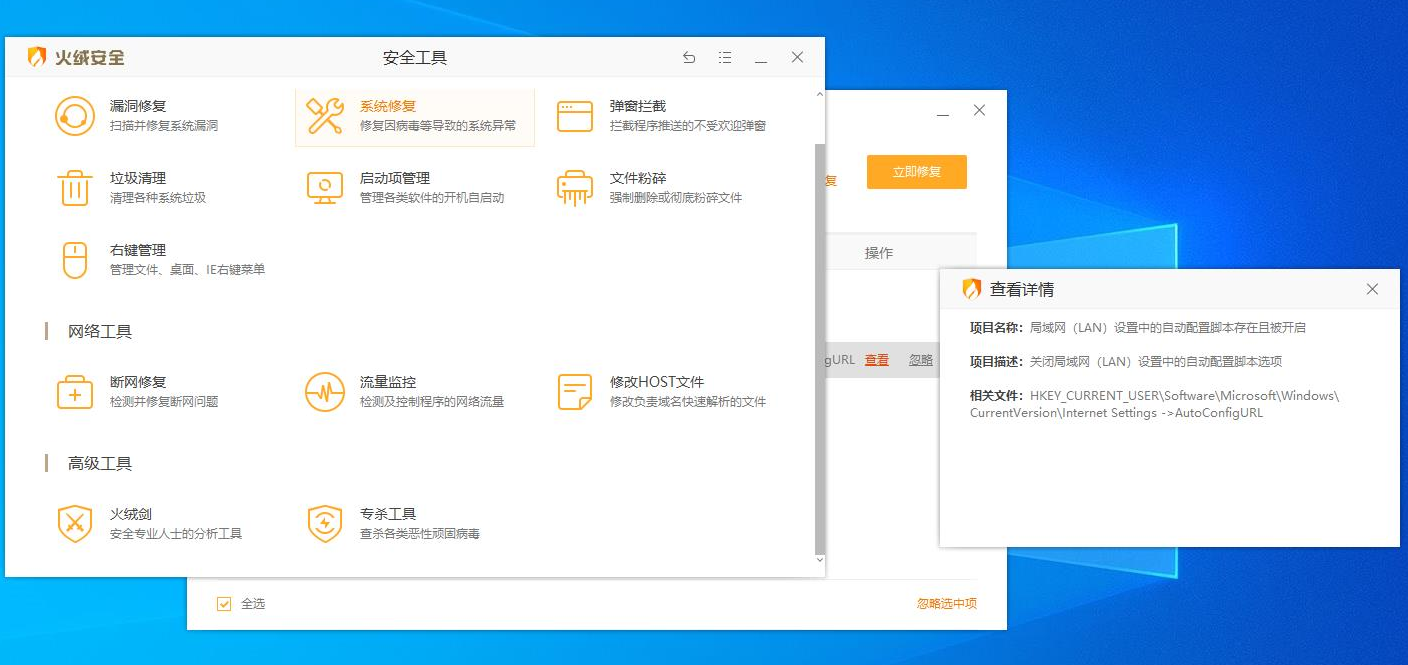The image size is (1408, 665).
Task: Select the 文件粉碎 title text
Action: [x=638, y=178]
